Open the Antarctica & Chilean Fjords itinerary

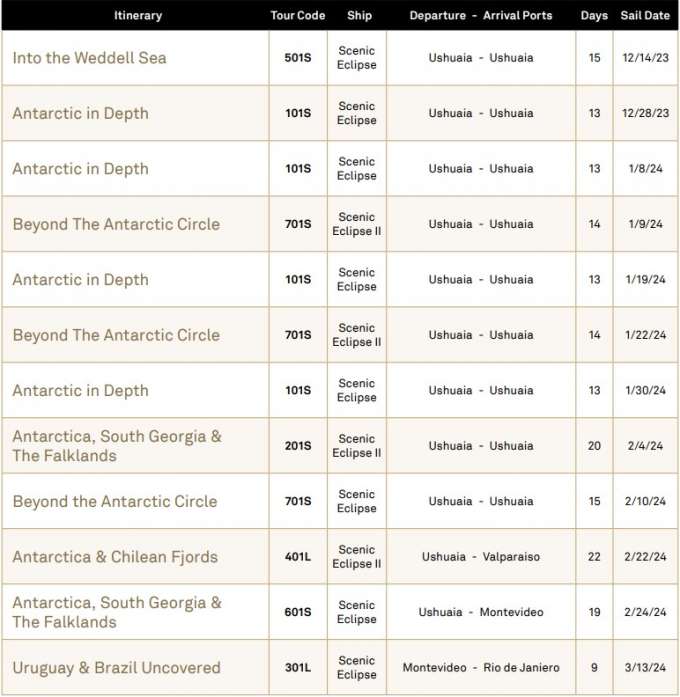pos(115,557)
